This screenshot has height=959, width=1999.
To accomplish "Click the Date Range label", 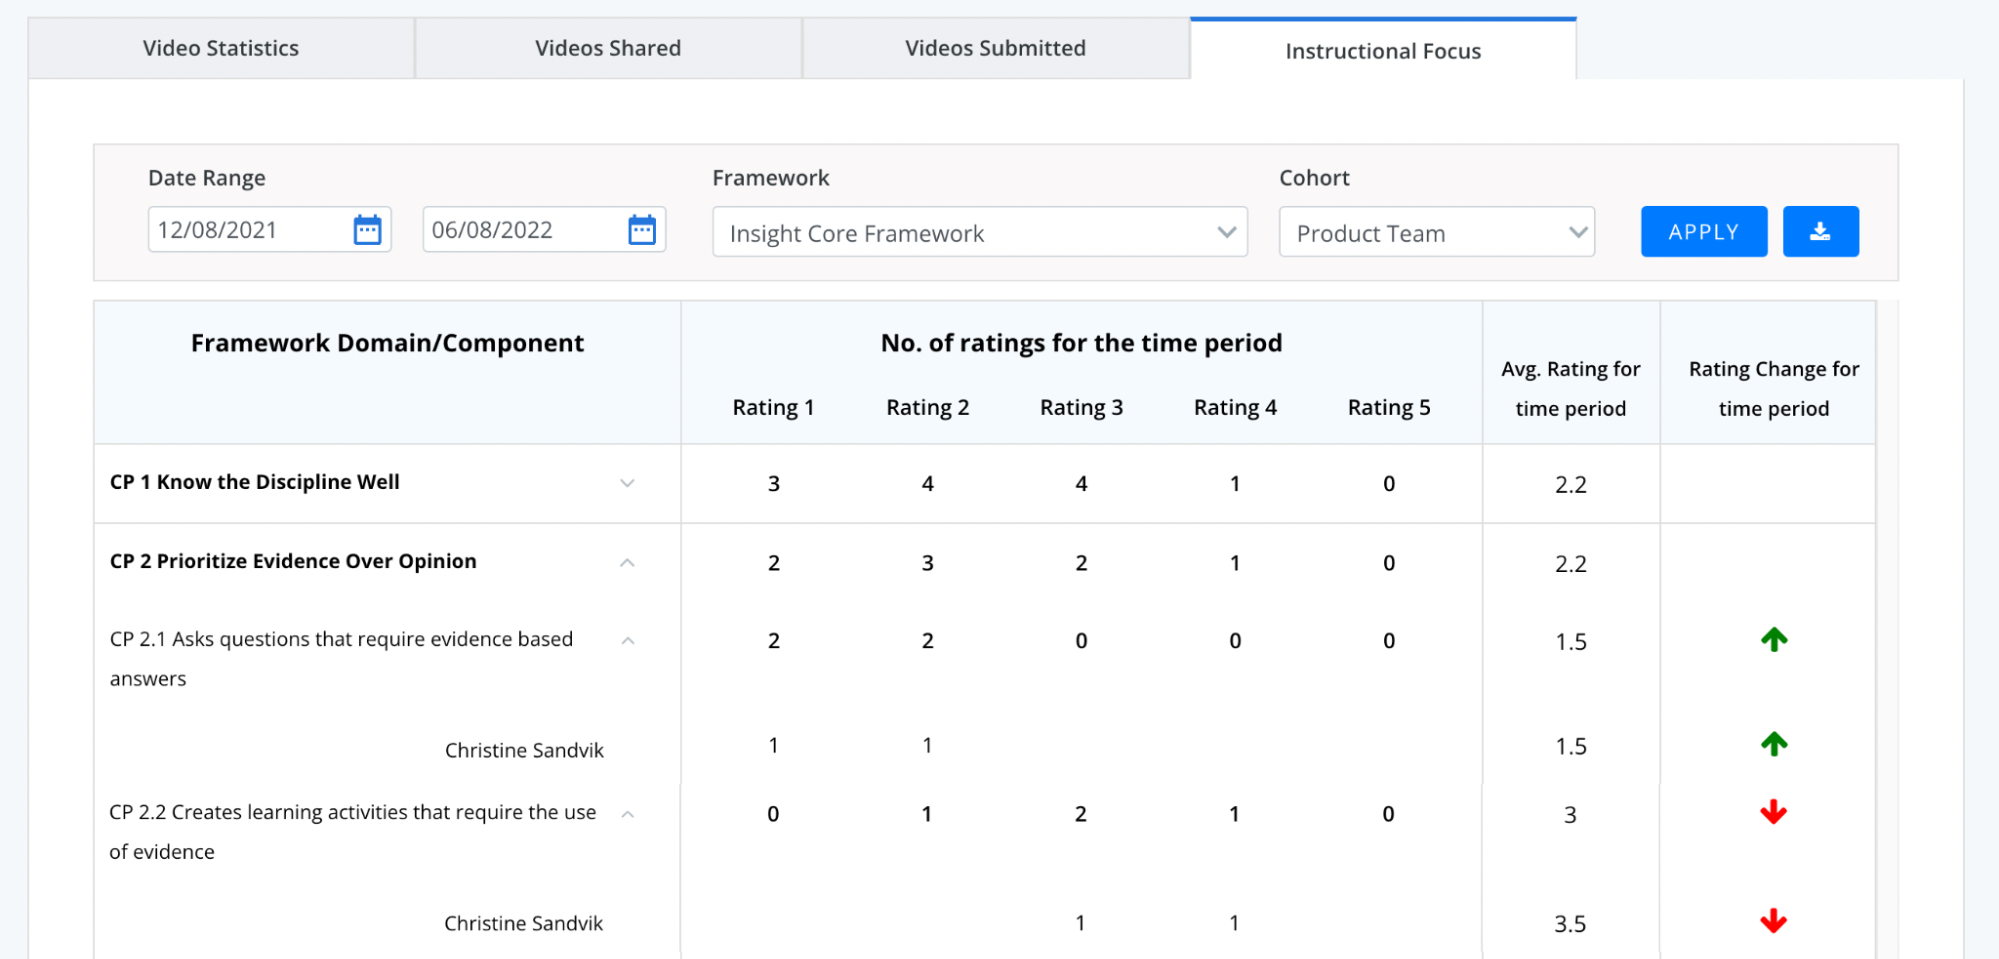I will pyautogui.click(x=207, y=178).
